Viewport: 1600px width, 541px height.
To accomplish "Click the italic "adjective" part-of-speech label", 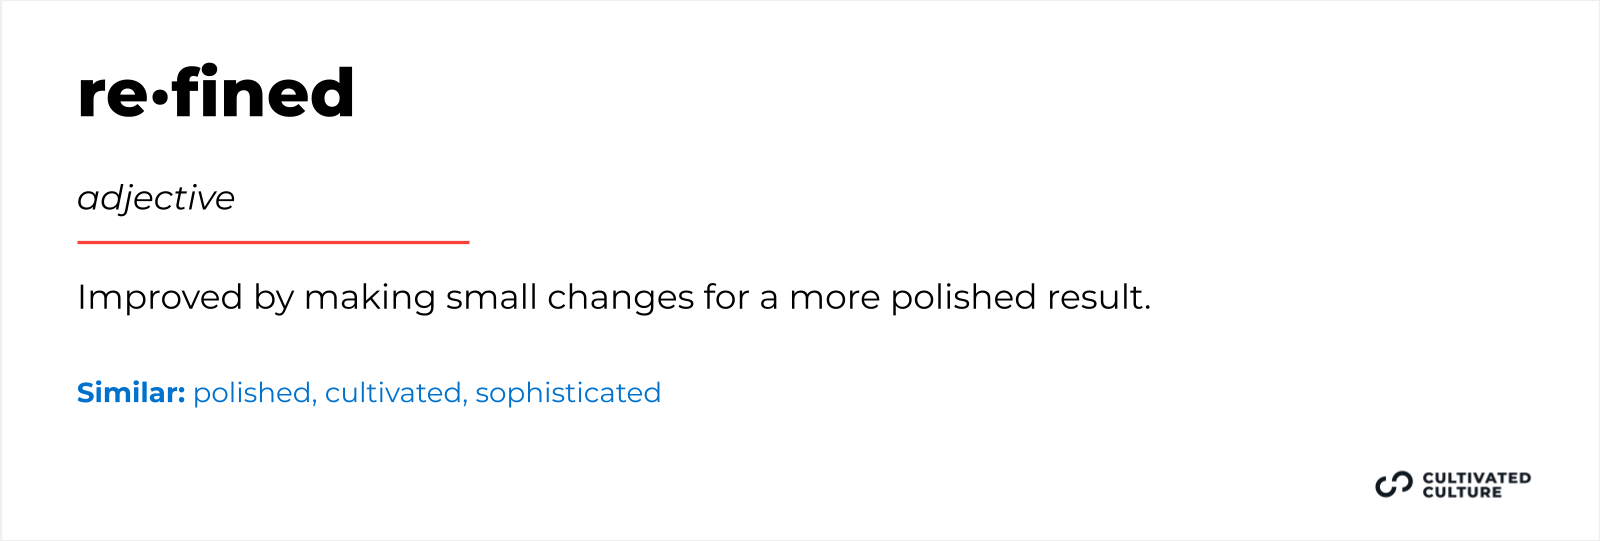I will [156, 198].
